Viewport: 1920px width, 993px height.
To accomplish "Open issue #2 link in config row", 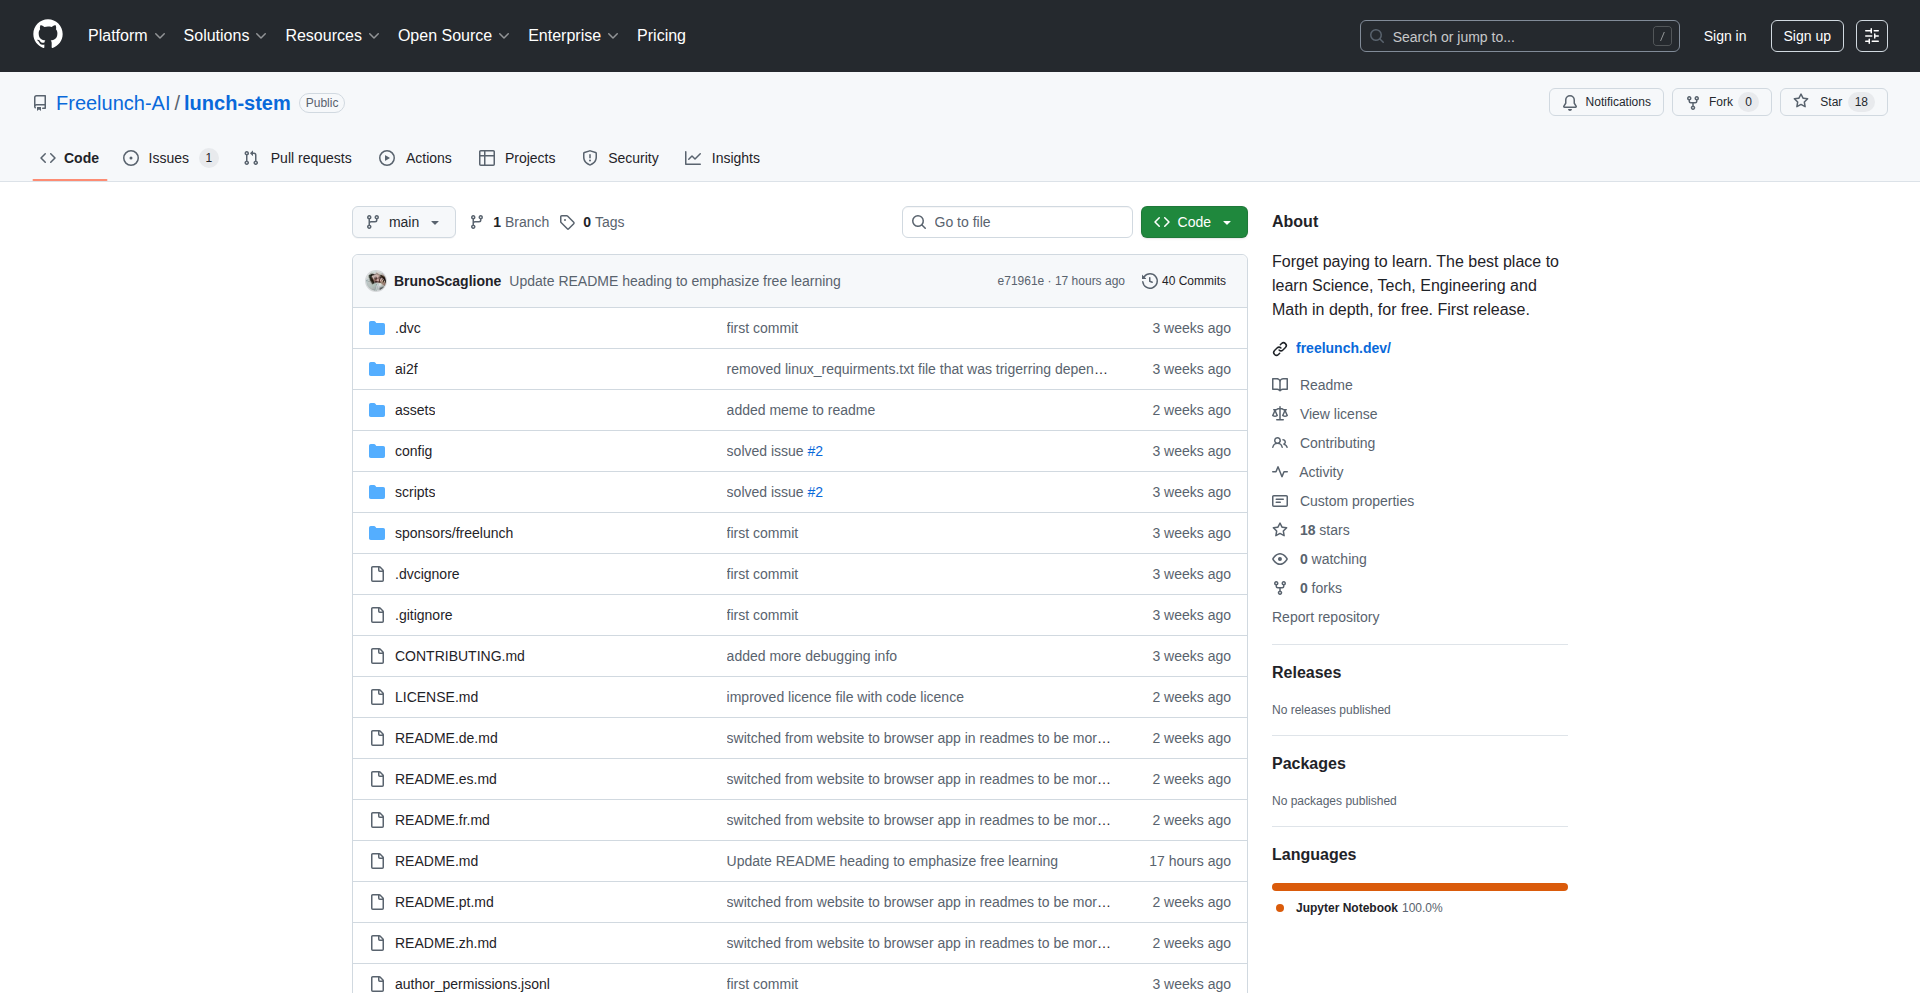I will point(815,451).
